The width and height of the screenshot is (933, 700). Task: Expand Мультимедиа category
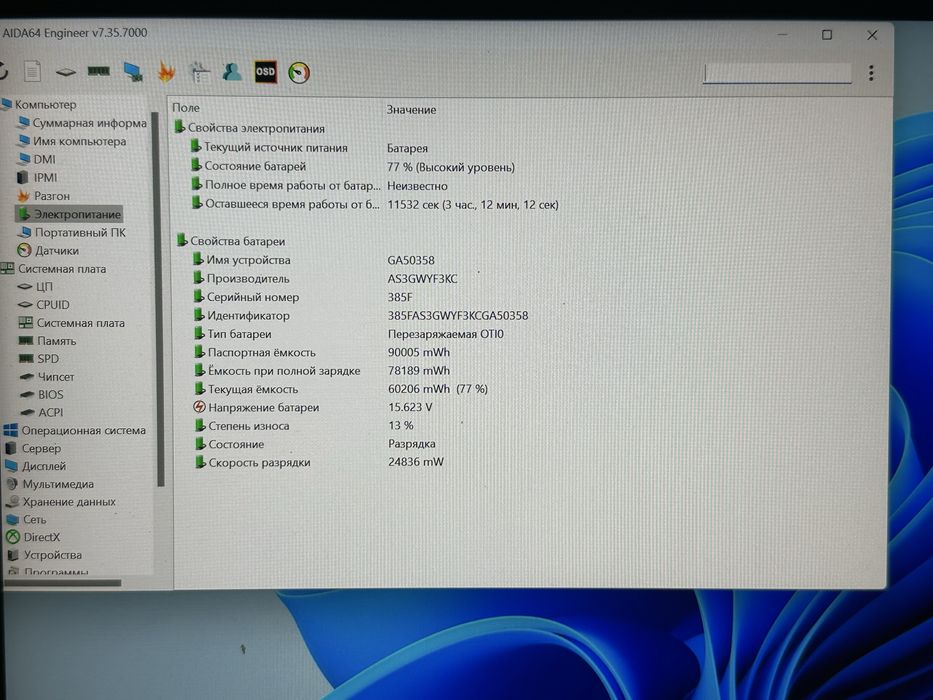click(x=50, y=484)
